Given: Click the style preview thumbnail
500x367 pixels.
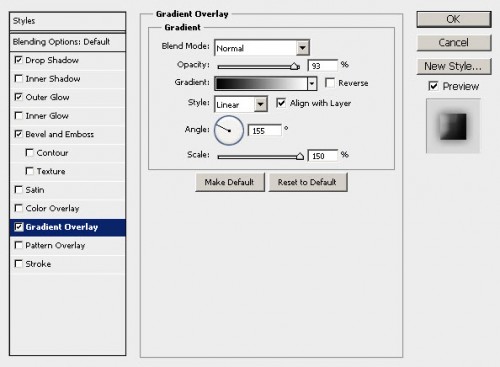Looking at the screenshot, I should coord(453,126).
